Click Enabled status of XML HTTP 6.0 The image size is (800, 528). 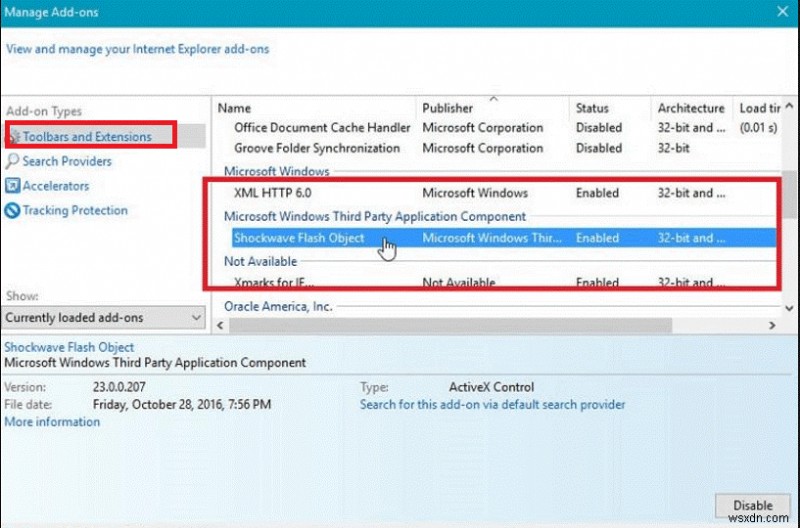click(597, 193)
